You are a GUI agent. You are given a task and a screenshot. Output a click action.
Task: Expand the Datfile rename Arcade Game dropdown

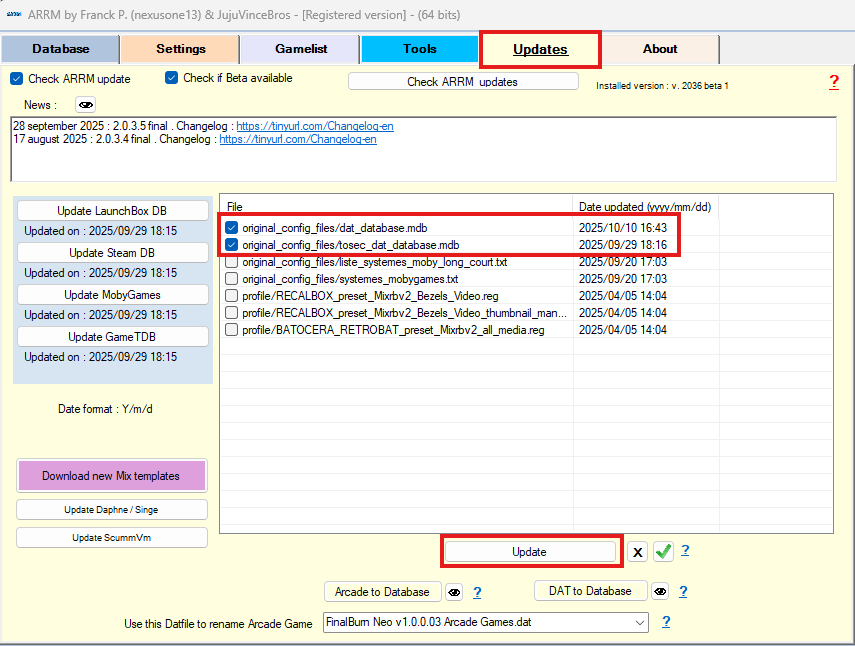pos(639,623)
